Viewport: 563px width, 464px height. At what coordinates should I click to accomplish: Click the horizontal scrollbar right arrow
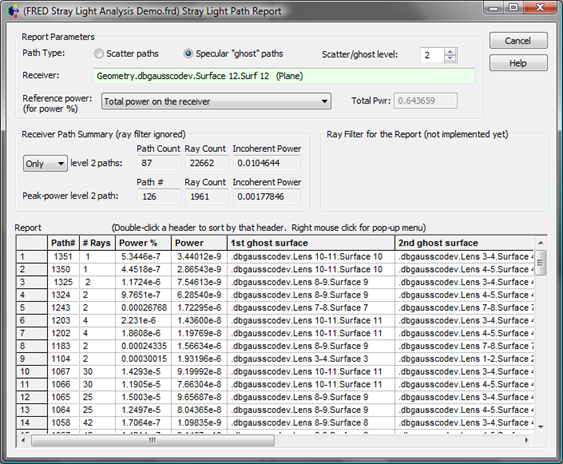click(526, 440)
